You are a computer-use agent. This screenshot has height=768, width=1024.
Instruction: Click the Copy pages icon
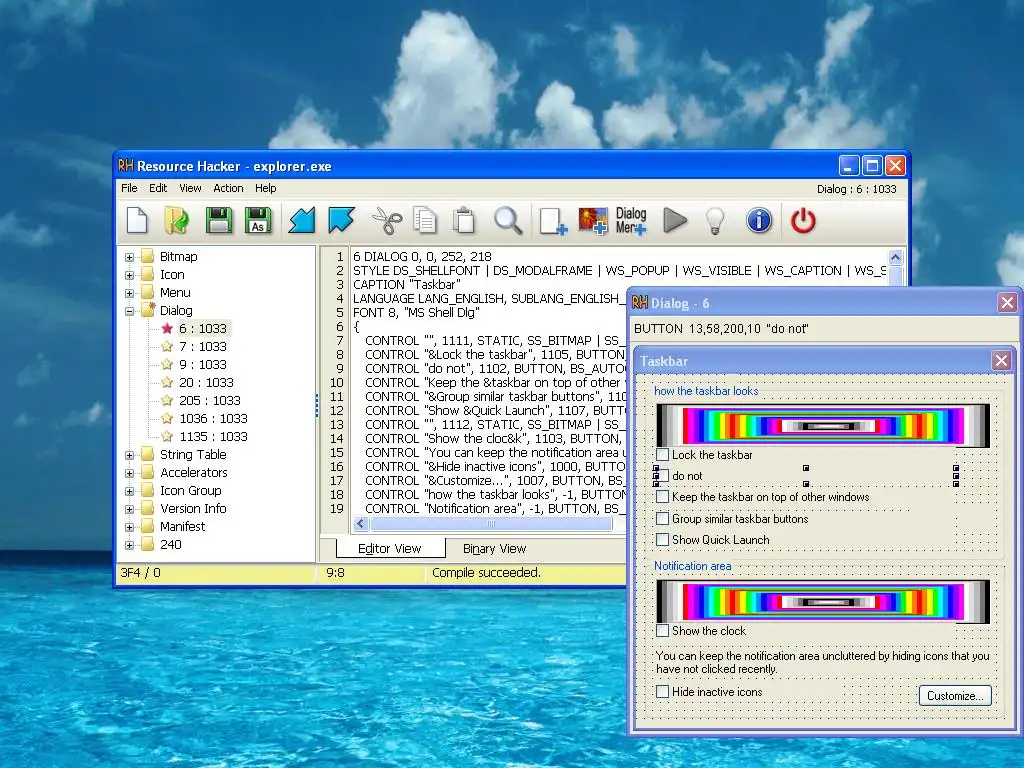click(x=425, y=221)
